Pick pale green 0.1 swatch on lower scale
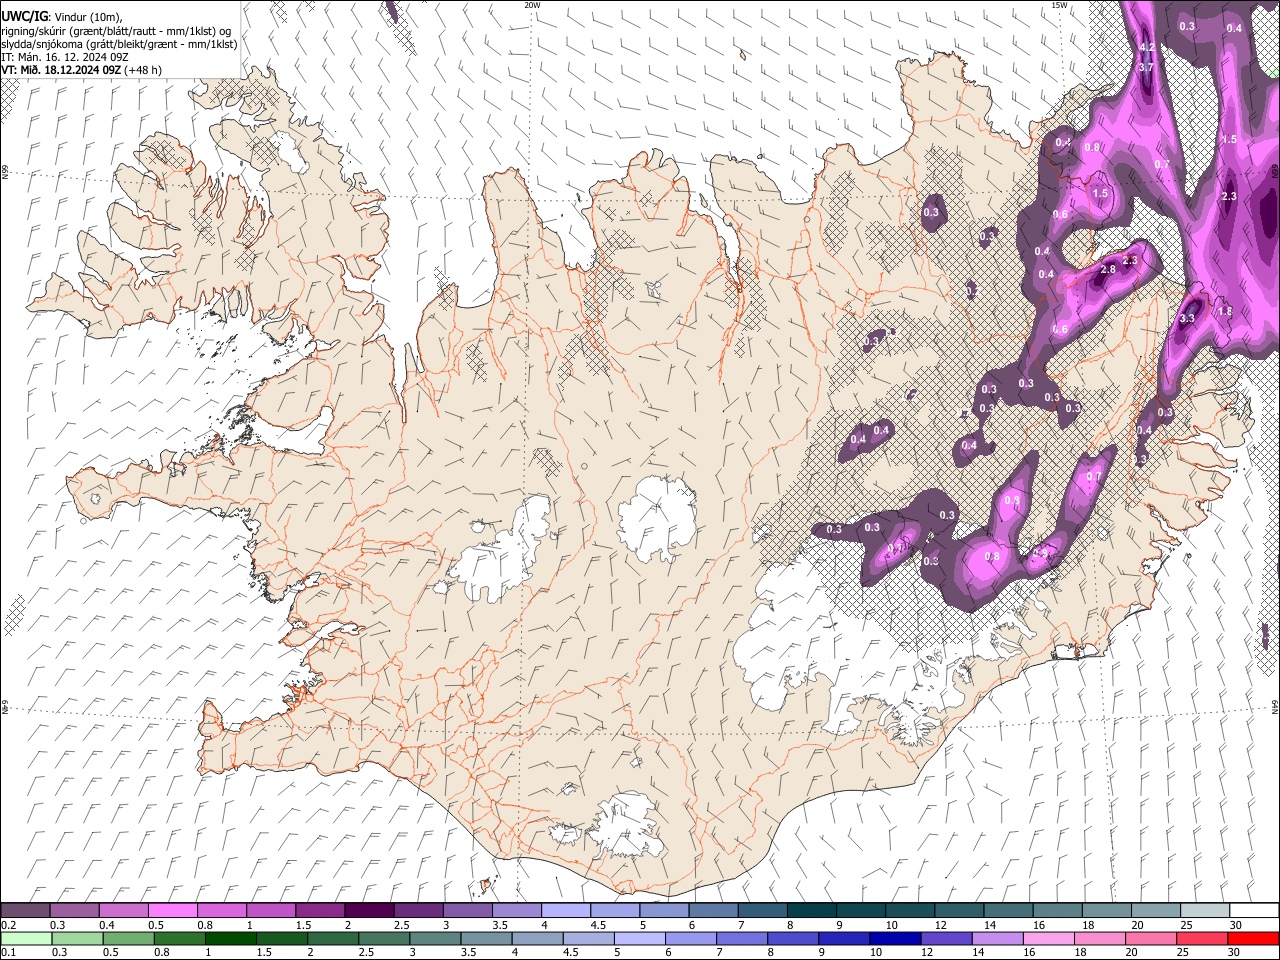The width and height of the screenshot is (1280, 960). tap(26, 938)
